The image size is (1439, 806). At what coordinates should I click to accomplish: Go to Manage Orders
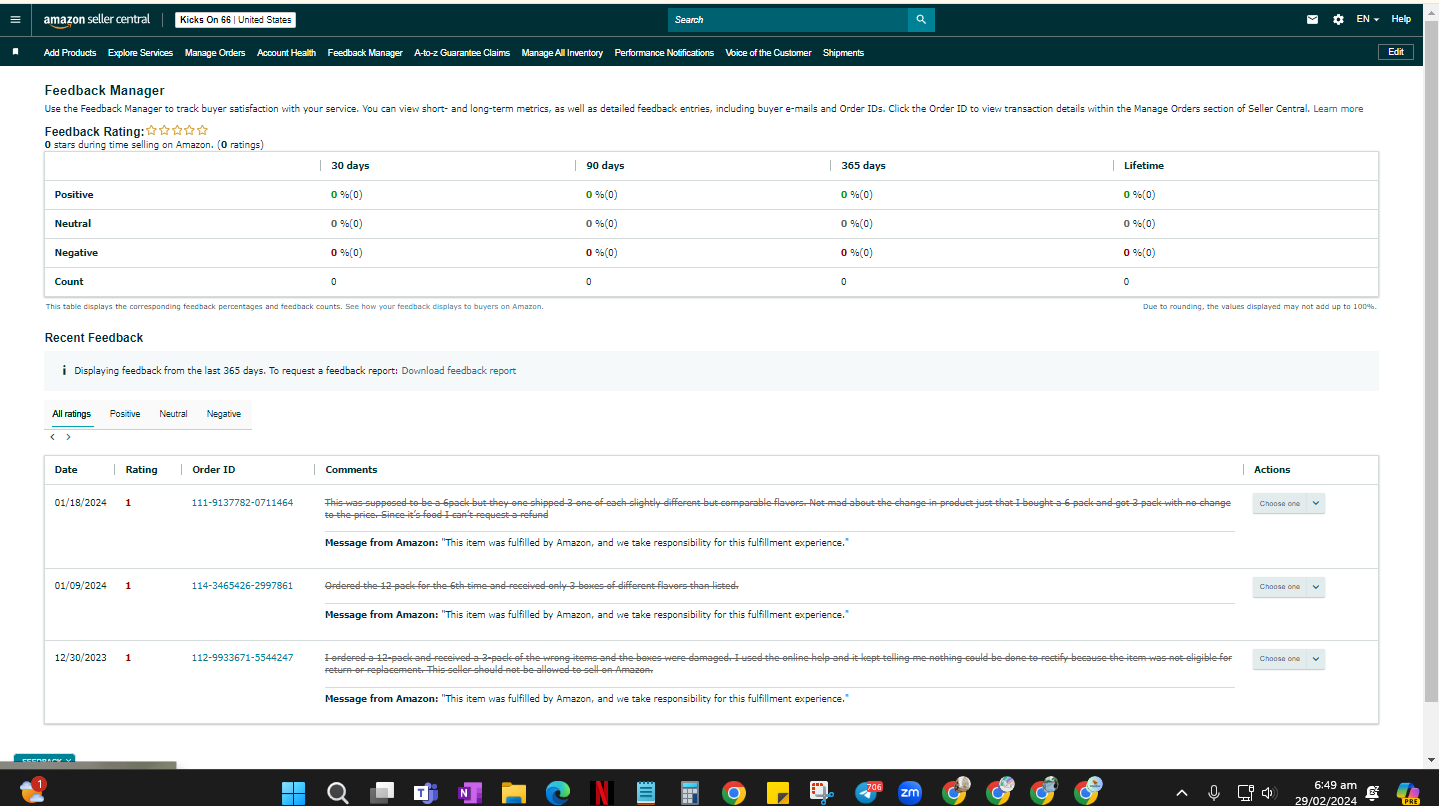pos(215,53)
